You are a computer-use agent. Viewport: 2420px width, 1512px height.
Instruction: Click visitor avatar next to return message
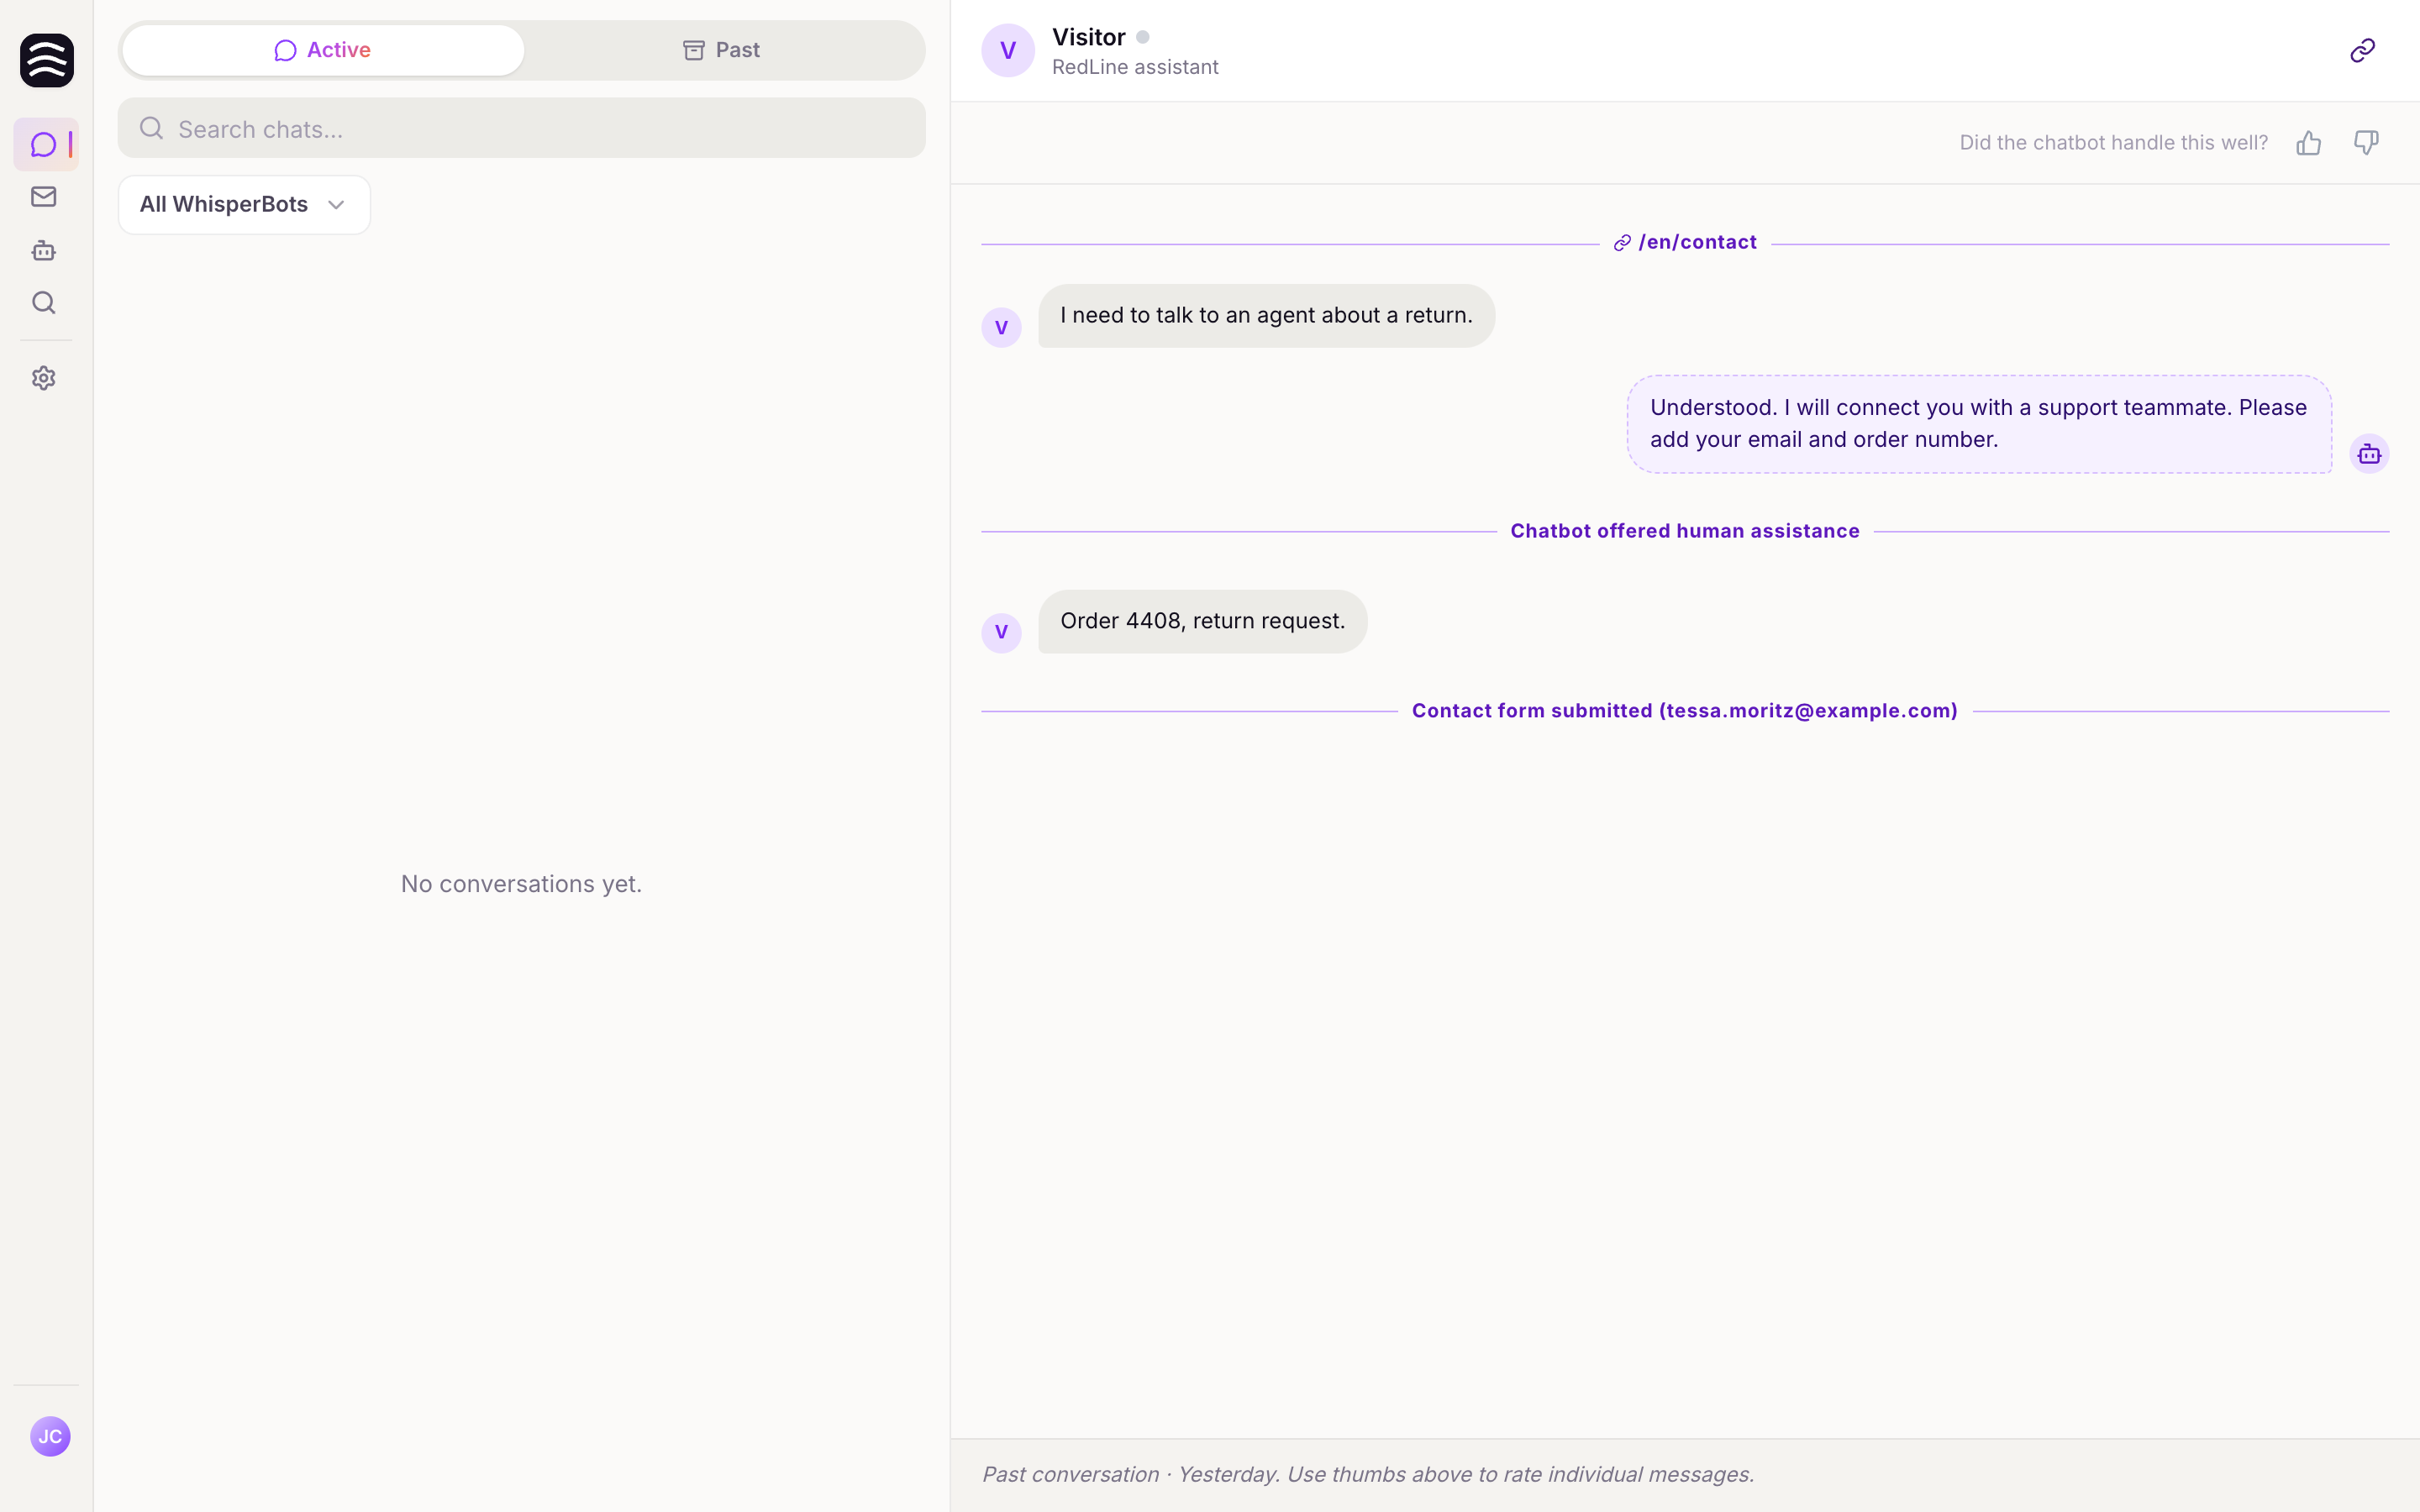(1001, 327)
